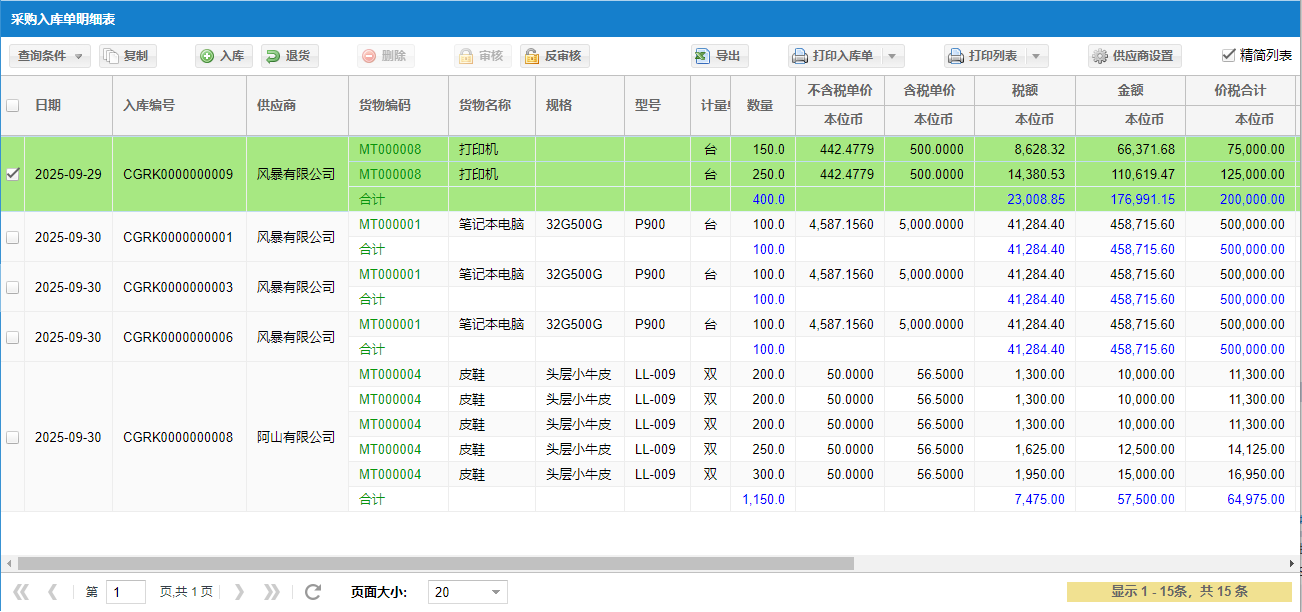Expand the 查询条件 dropdown
1302x612 pixels.
tap(50, 56)
